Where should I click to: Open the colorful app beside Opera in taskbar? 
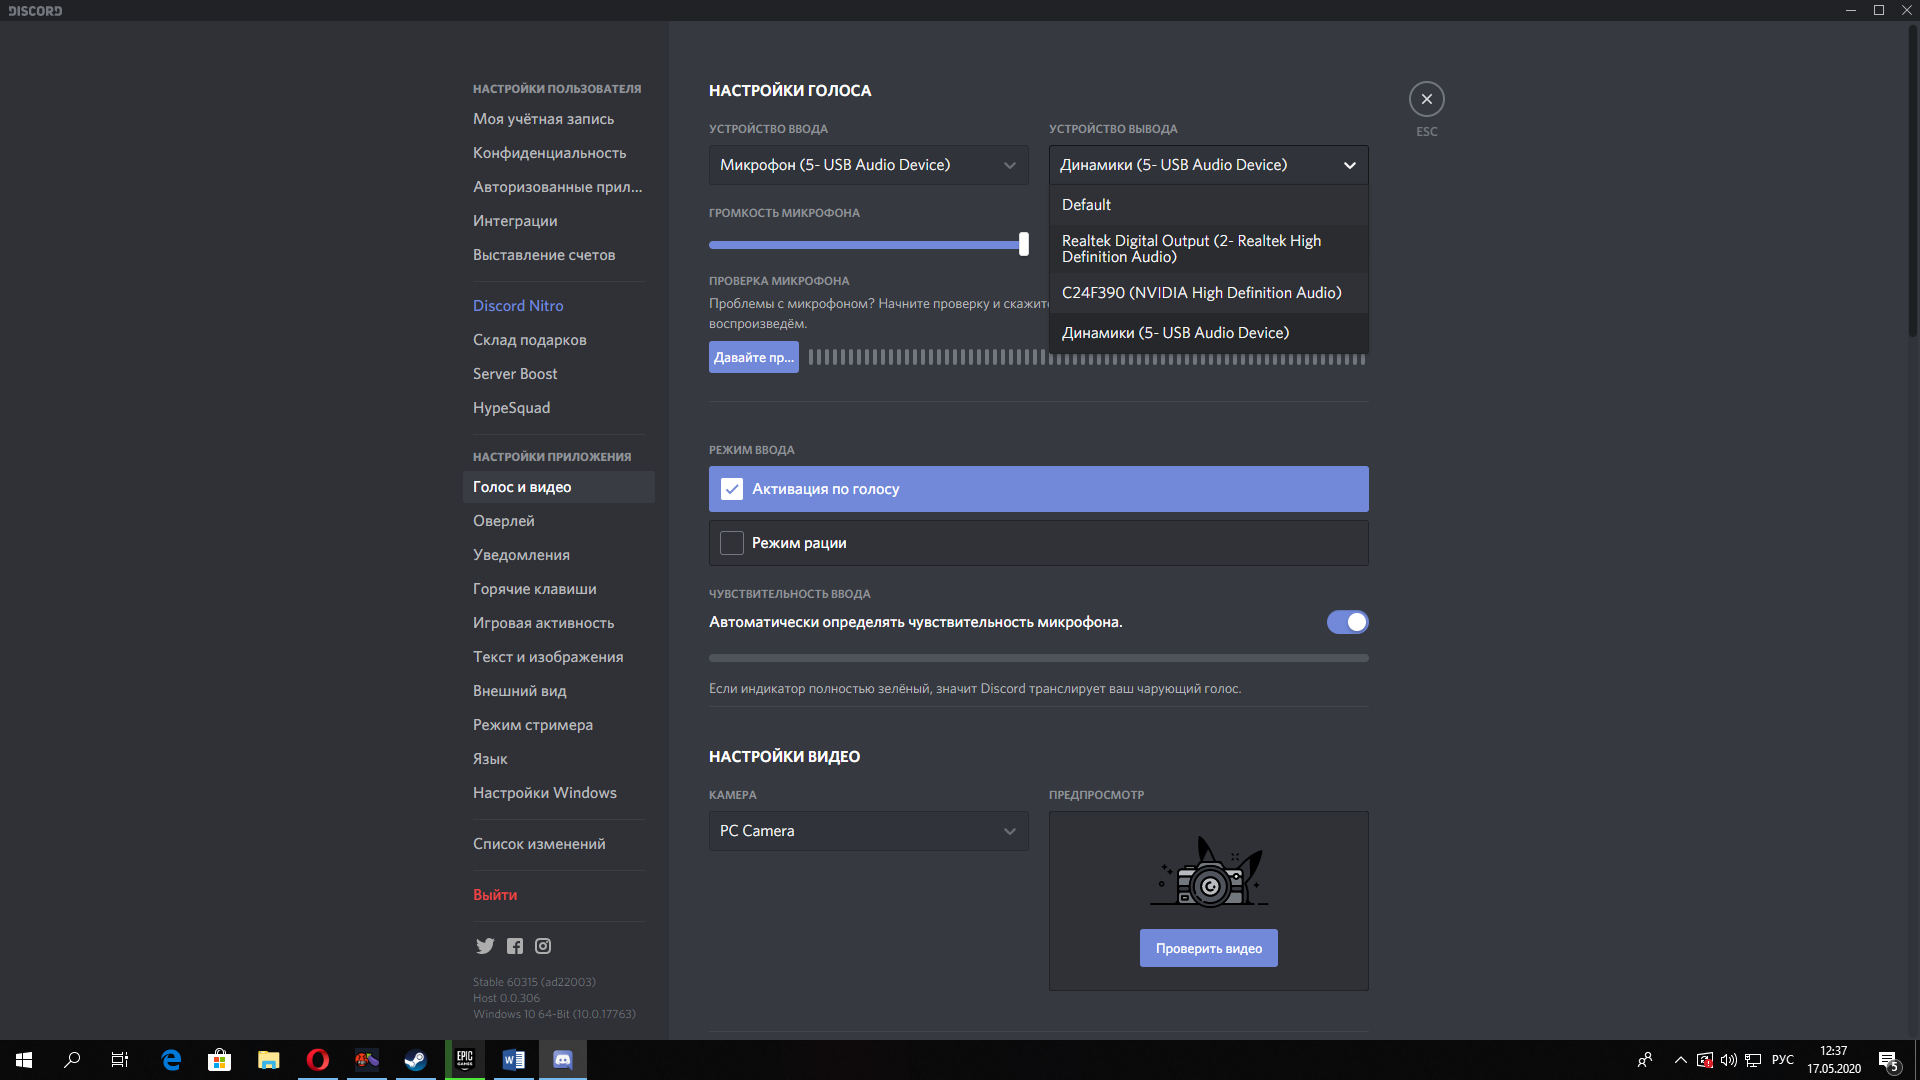[366, 1060]
